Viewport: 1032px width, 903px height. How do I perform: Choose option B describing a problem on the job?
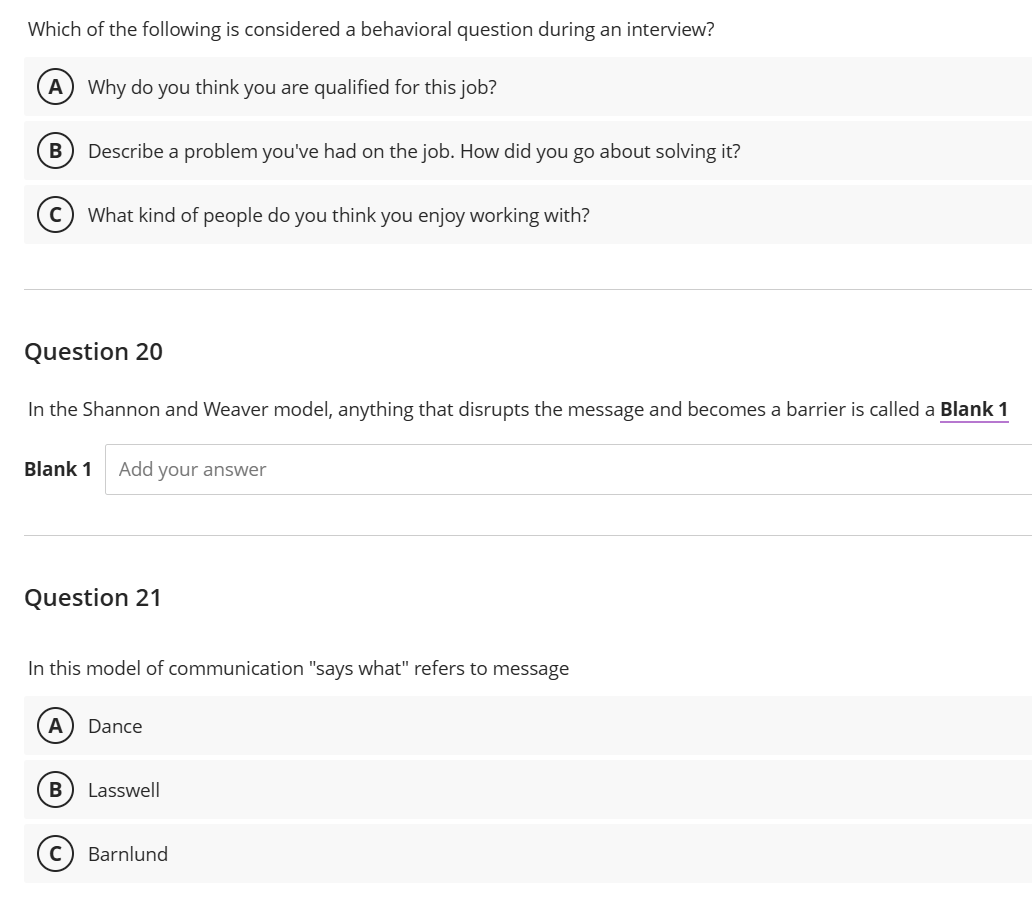click(x=413, y=151)
